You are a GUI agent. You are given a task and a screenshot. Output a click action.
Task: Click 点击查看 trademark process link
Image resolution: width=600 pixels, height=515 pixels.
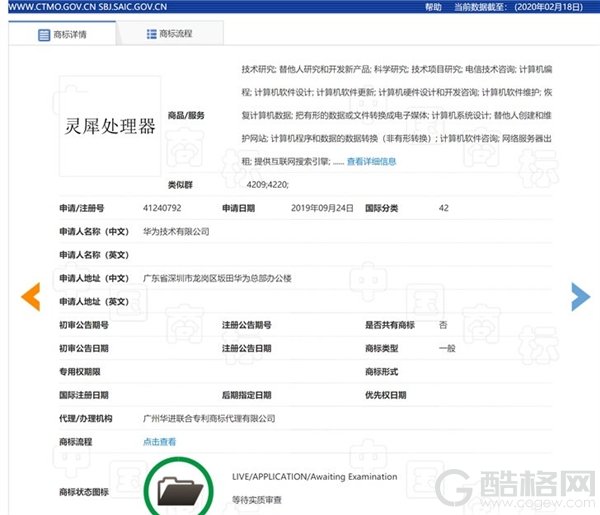(159, 442)
